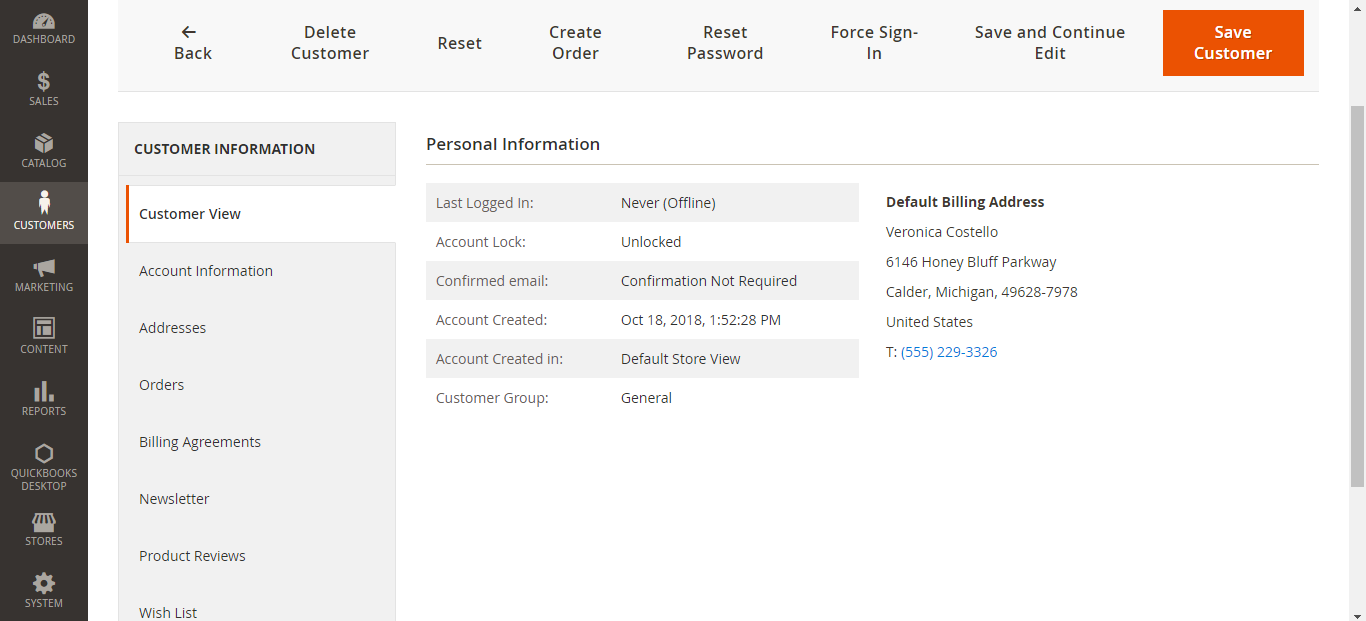1366x621 pixels.
Task: Select the Customers person icon
Action: tap(44, 203)
